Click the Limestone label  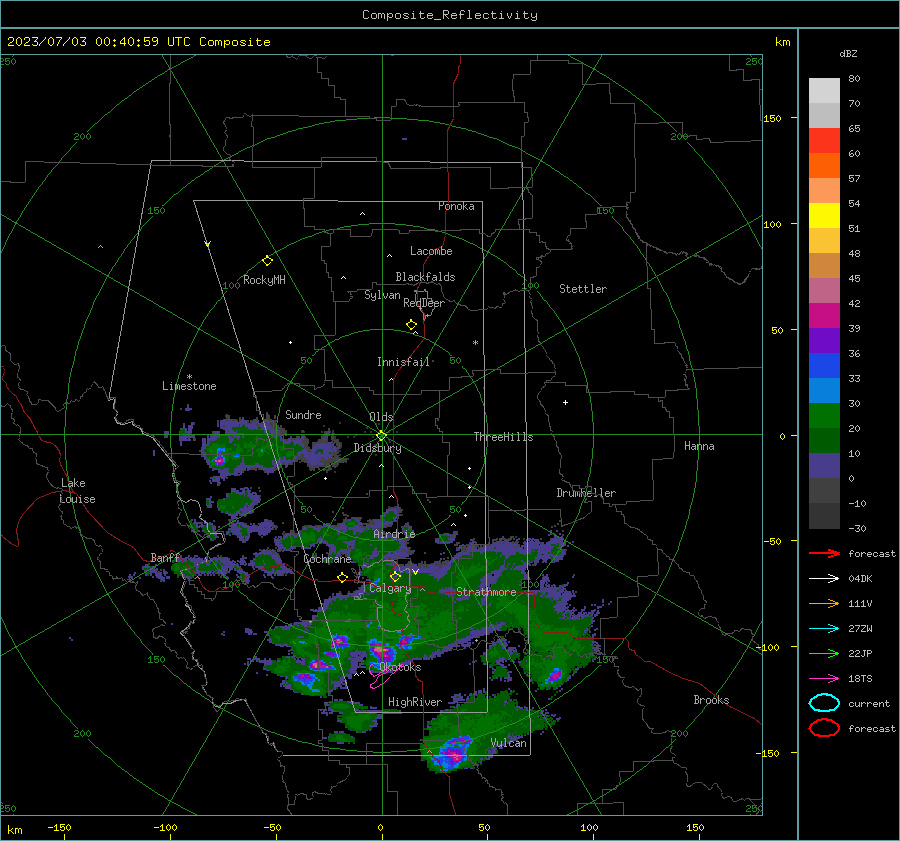point(189,386)
